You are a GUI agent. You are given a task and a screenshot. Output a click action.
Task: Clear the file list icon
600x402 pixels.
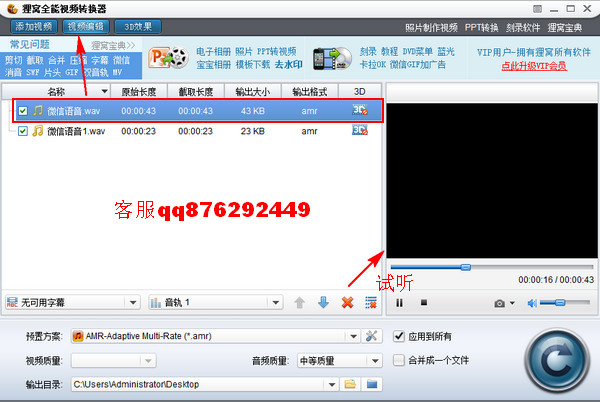coord(371,303)
